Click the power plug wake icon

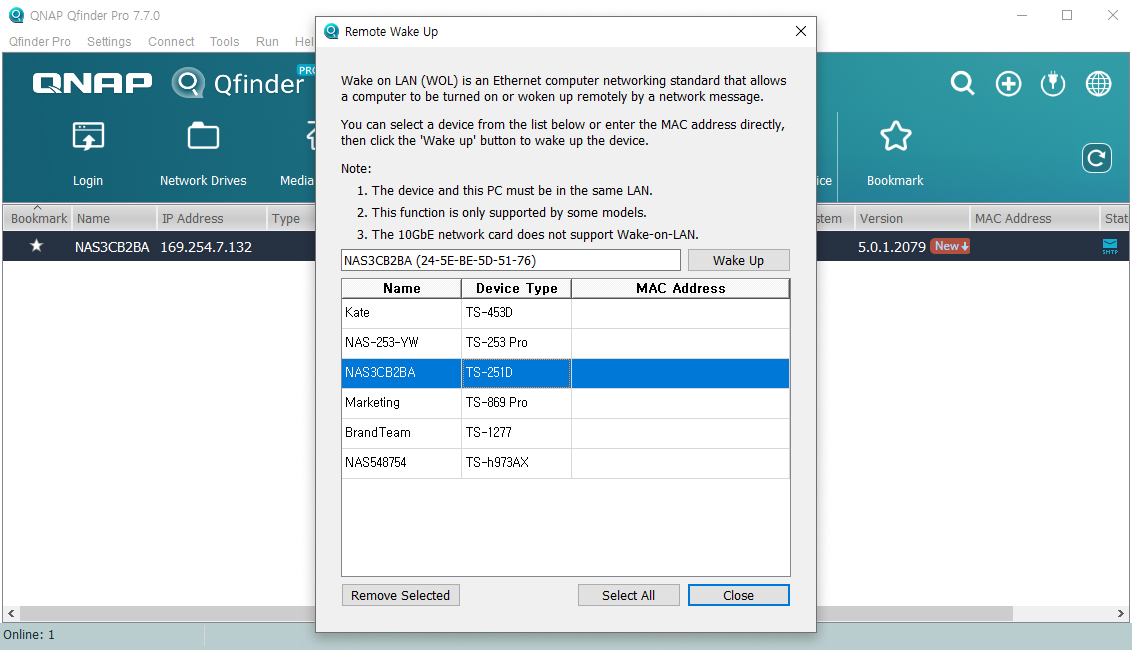pyautogui.click(x=1052, y=84)
